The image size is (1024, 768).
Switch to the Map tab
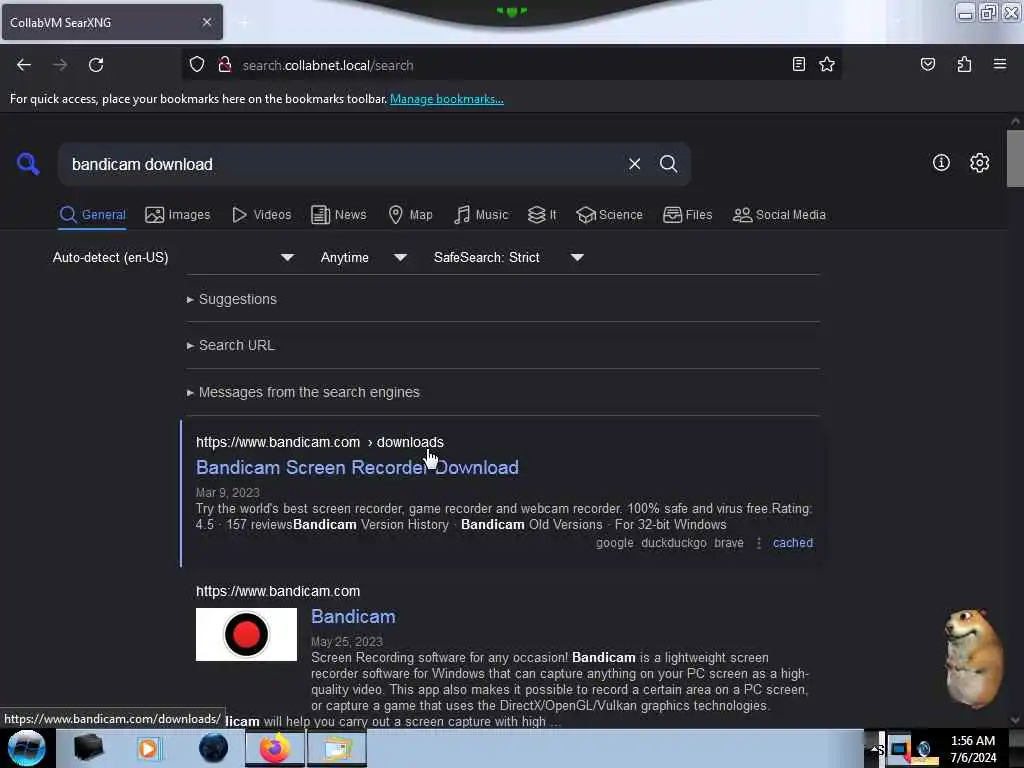click(x=410, y=215)
